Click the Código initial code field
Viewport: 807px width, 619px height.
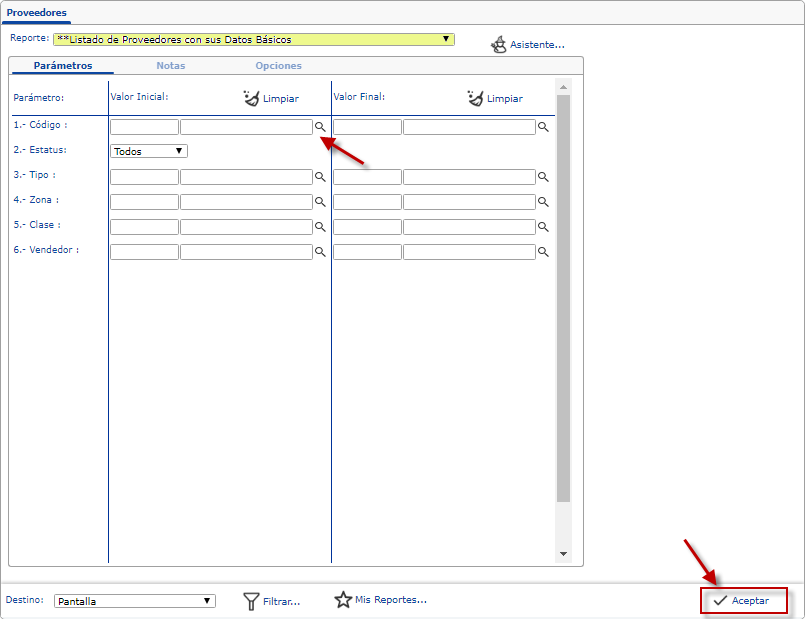coord(144,127)
